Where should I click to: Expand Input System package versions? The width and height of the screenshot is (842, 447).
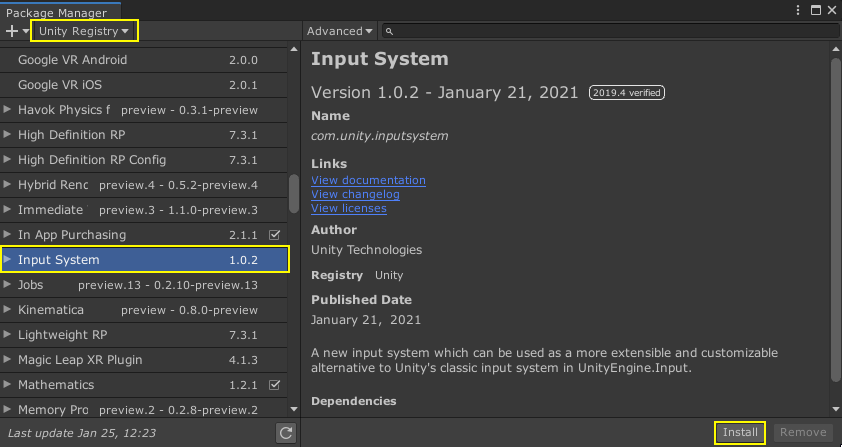click(7, 259)
